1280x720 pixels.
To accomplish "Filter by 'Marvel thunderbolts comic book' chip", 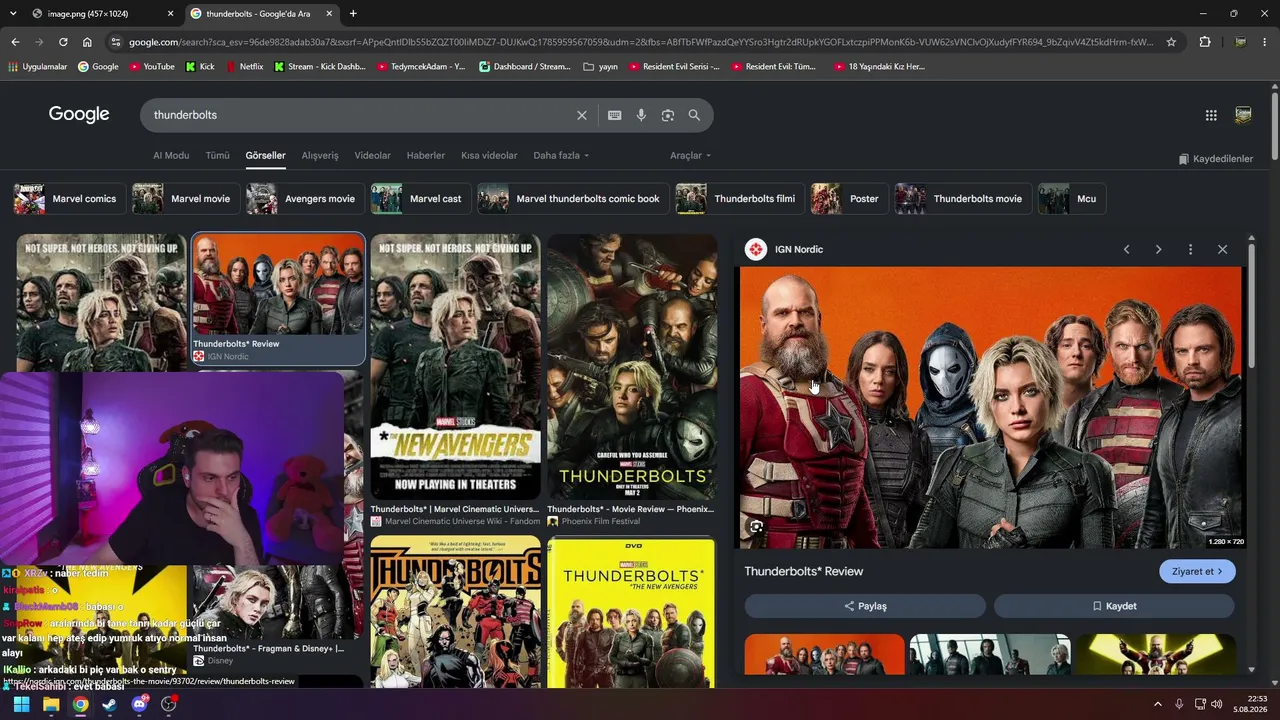I will pos(572,199).
